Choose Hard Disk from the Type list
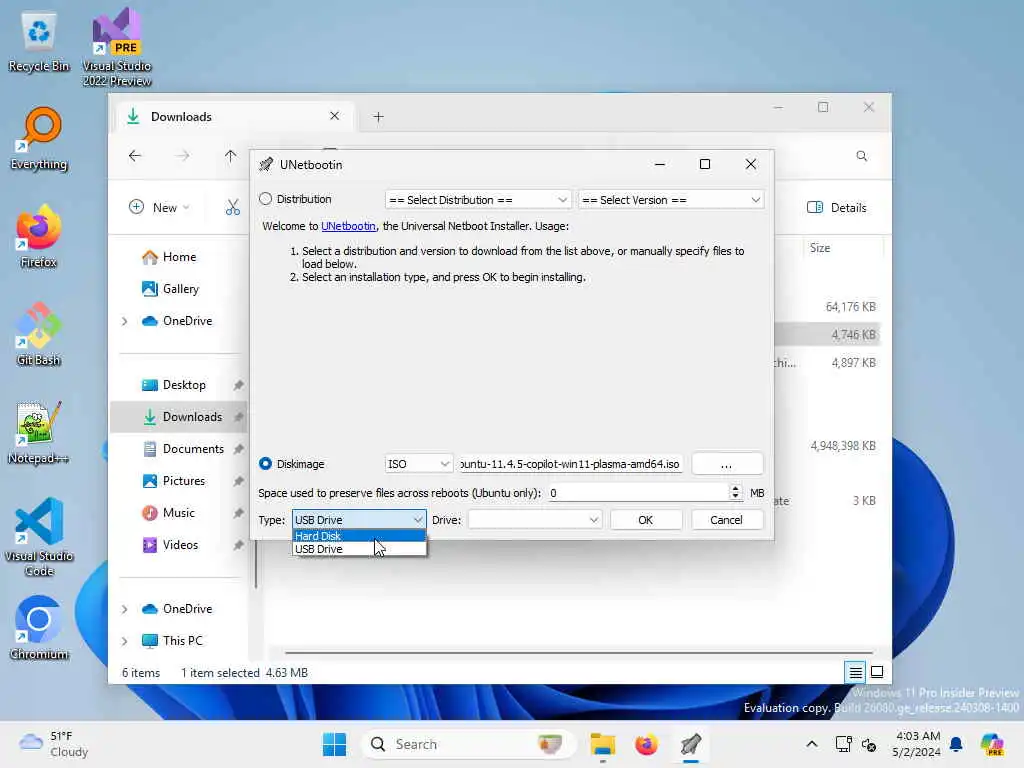Viewport: 1024px width, 768px height. pos(359,536)
